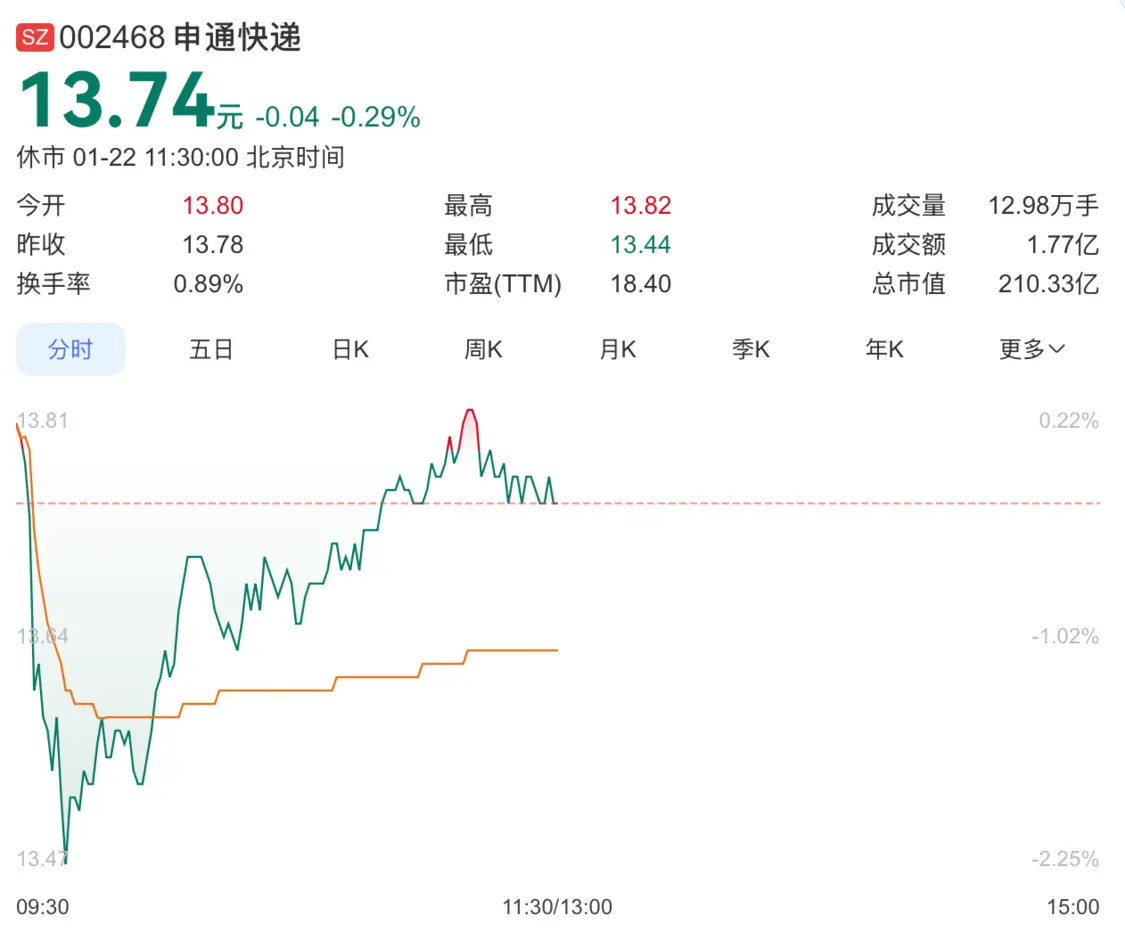Switch to the 分时 intraday chart tab

point(70,349)
